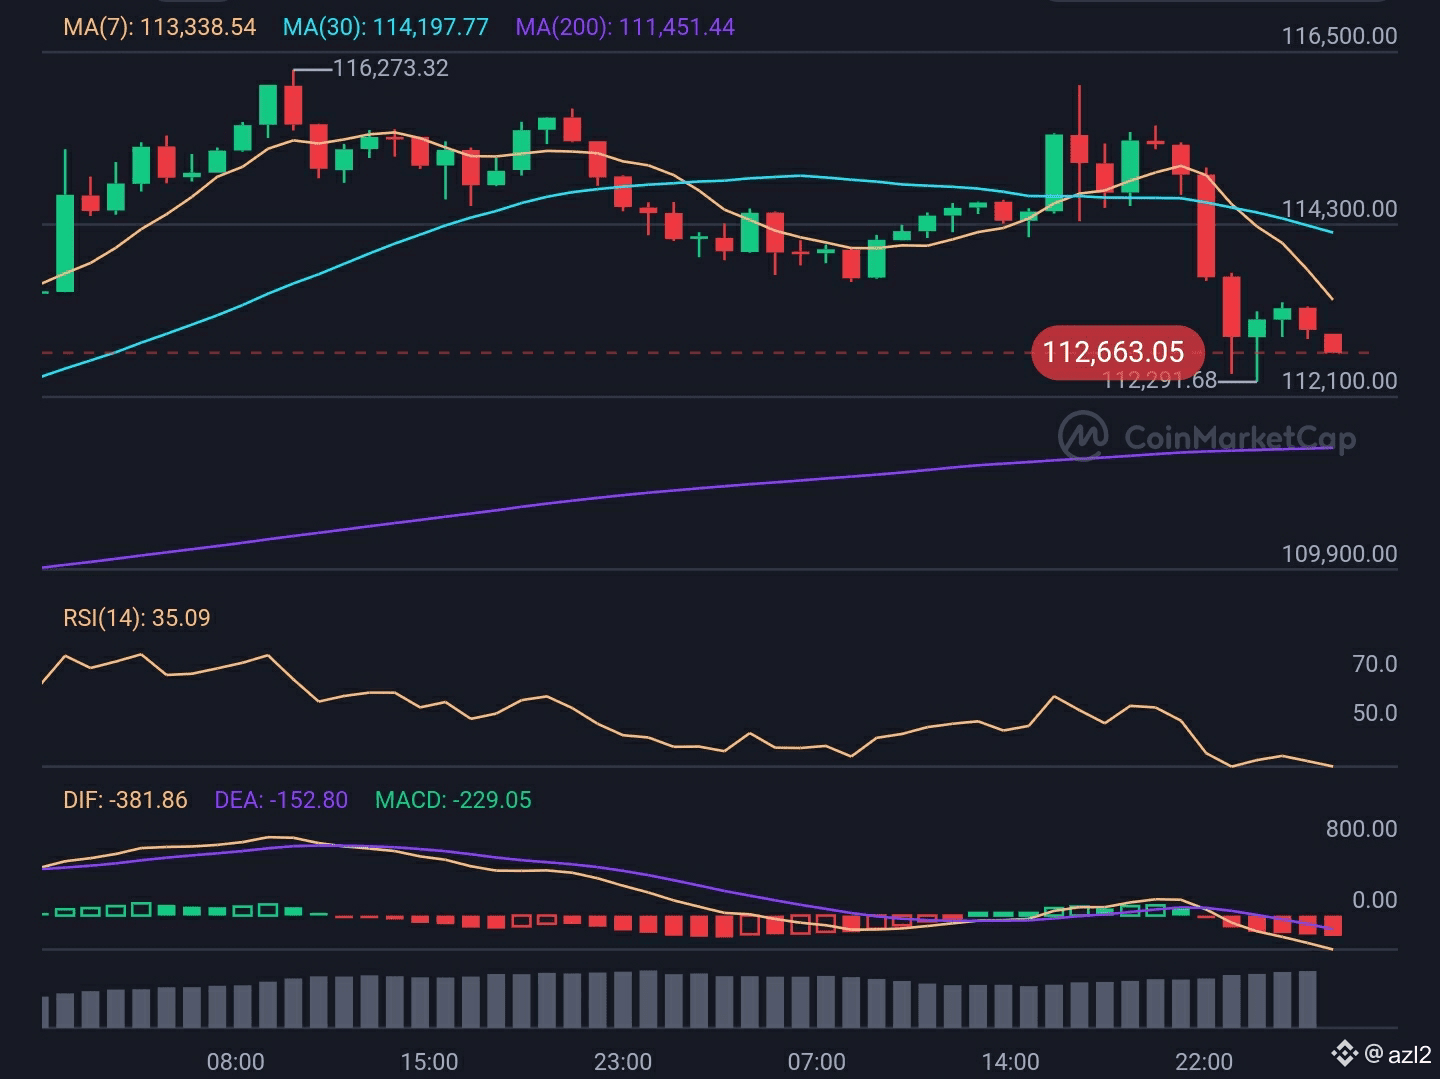Click the 23:00 time axis label
Screen dimensions: 1440x1079
pyautogui.click(x=623, y=1062)
